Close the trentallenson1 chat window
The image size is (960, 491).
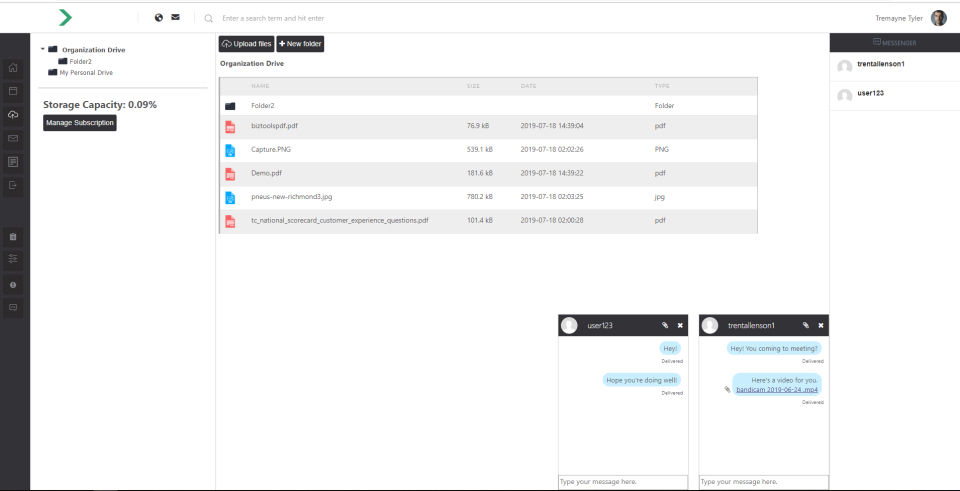point(821,325)
